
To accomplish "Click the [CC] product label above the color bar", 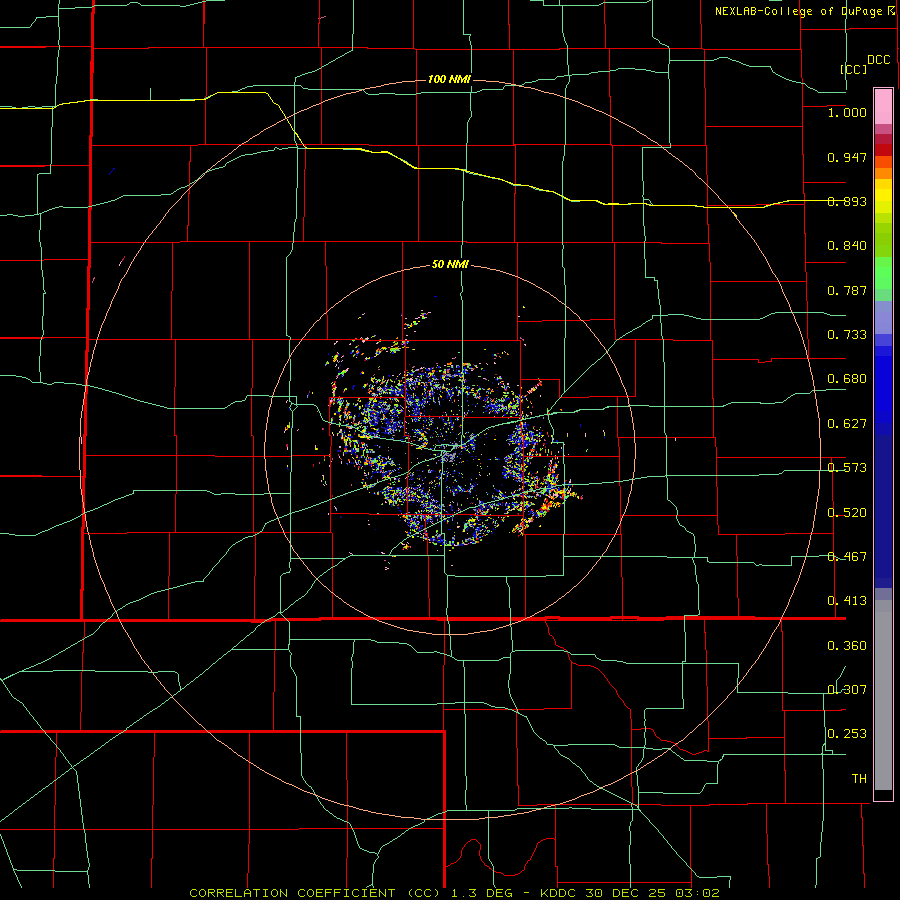I will (x=854, y=69).
